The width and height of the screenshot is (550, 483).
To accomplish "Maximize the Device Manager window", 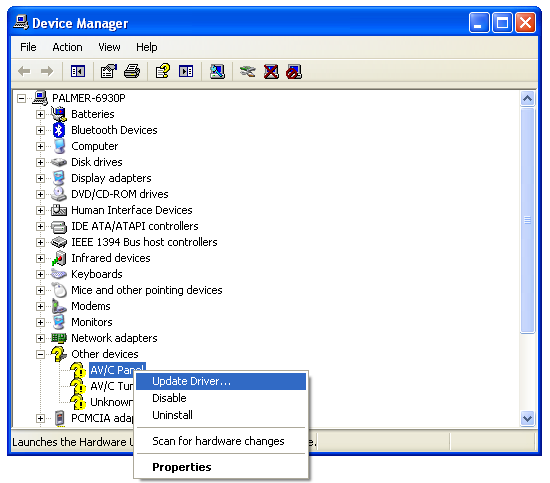I will (502, 23).
